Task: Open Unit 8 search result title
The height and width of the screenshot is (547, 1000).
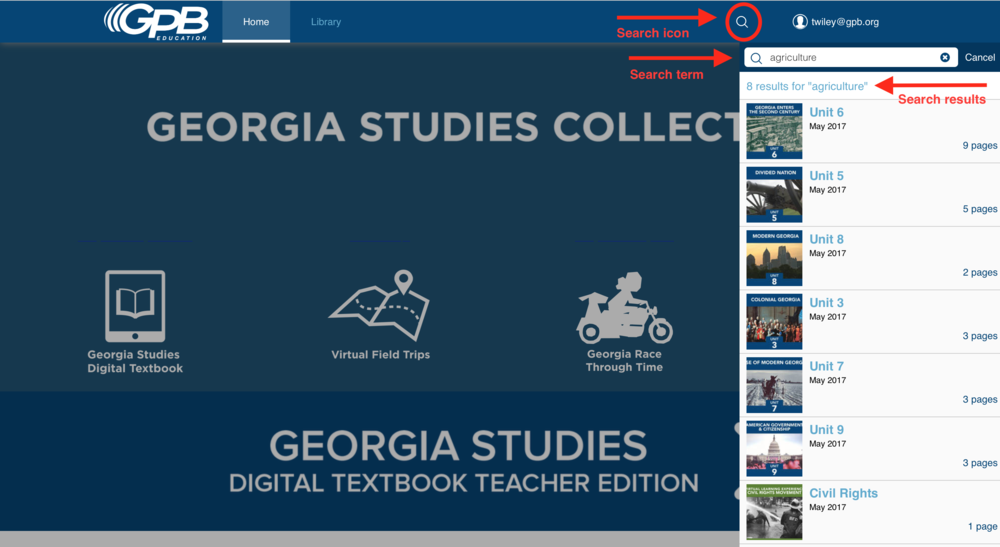Action: coord(827,239)
